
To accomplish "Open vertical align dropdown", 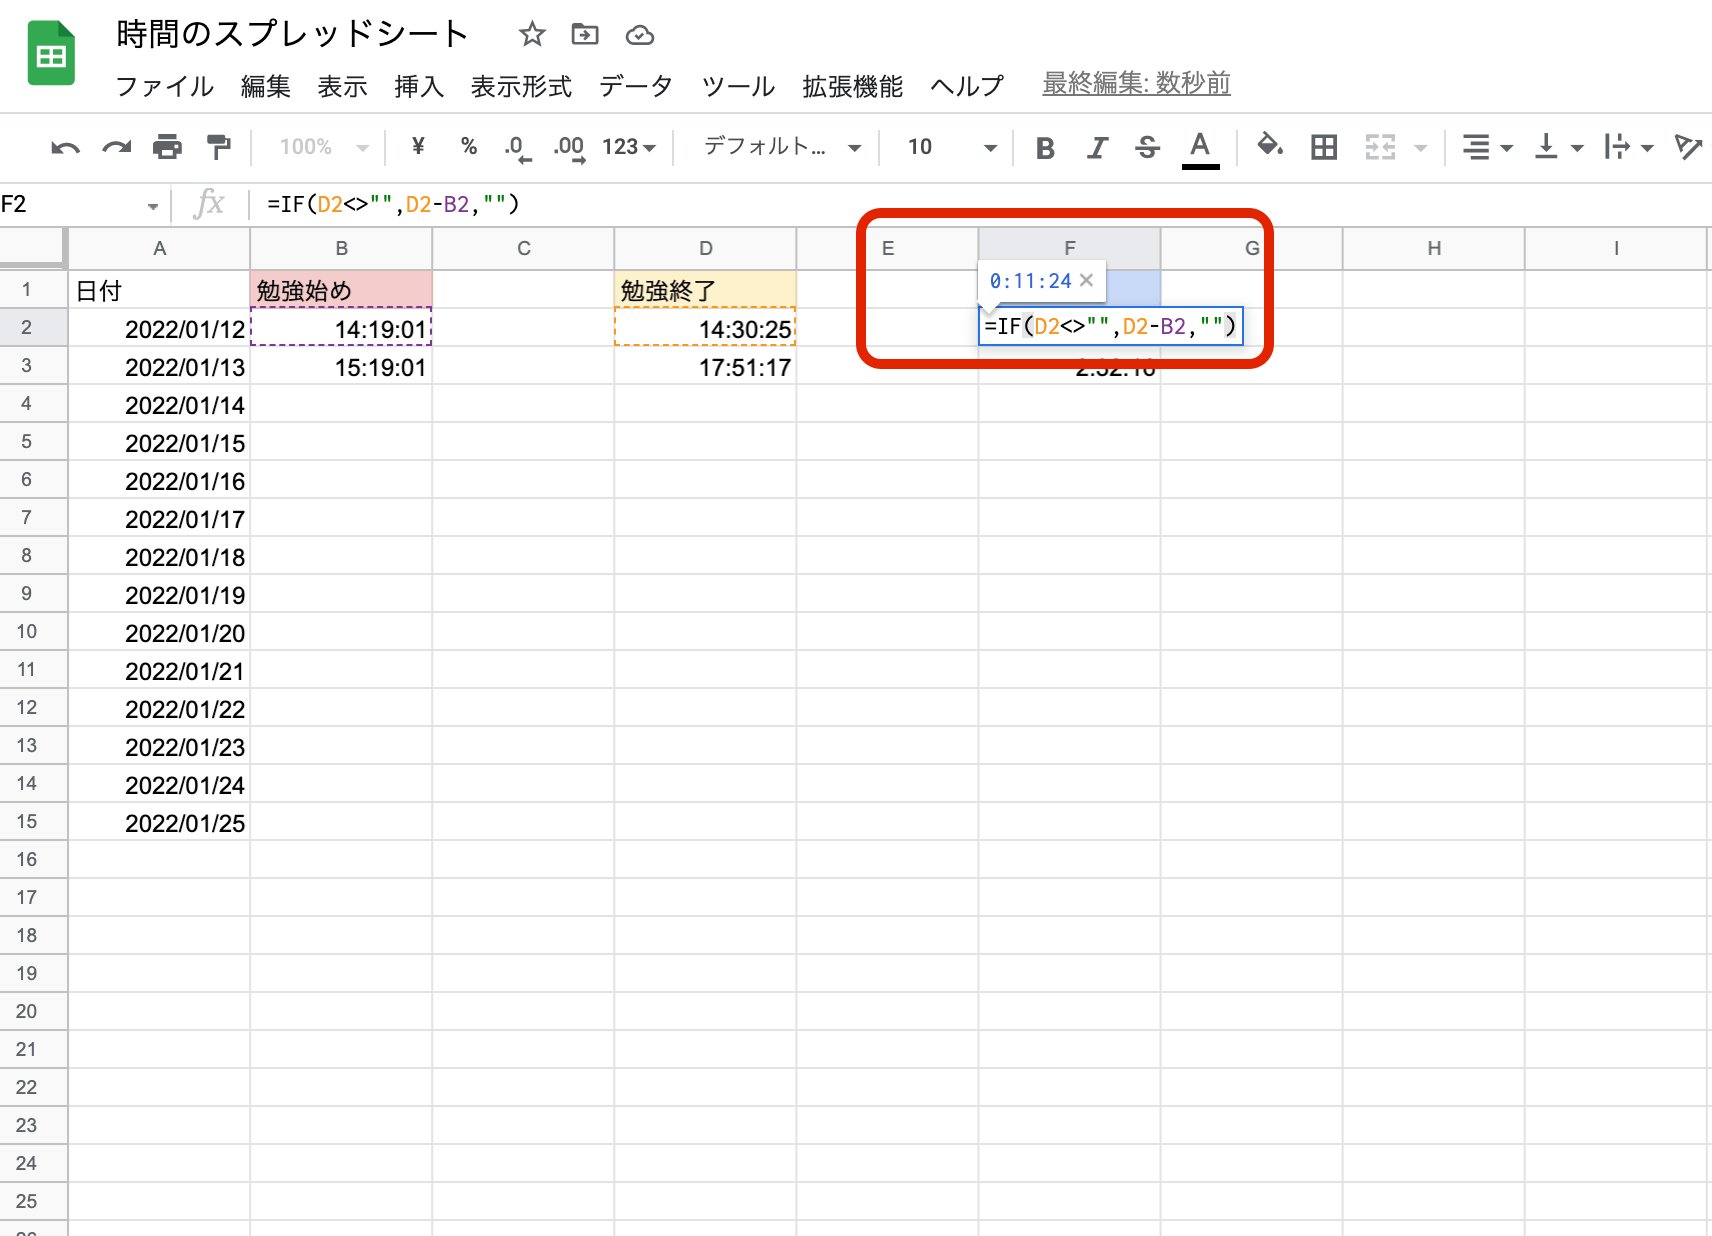I will (1558, 148).
